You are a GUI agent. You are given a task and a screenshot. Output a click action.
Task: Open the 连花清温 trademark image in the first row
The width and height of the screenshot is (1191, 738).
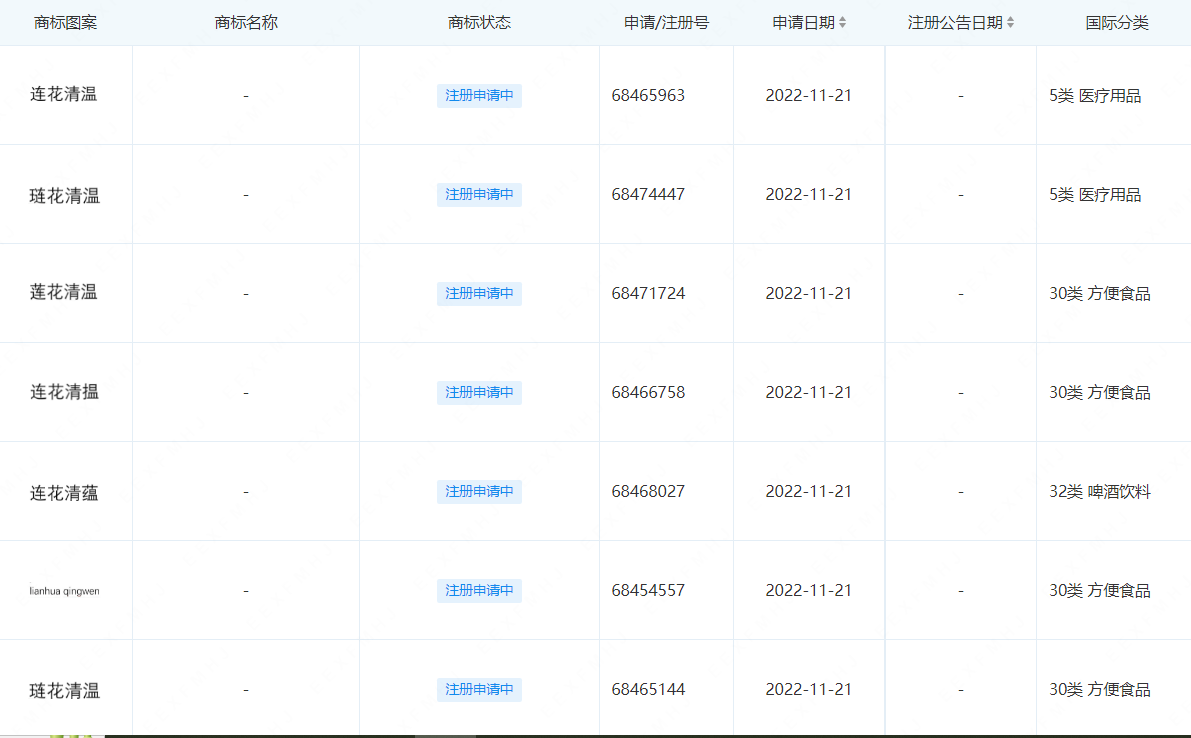pyautogui.click(x=64, y=94)
